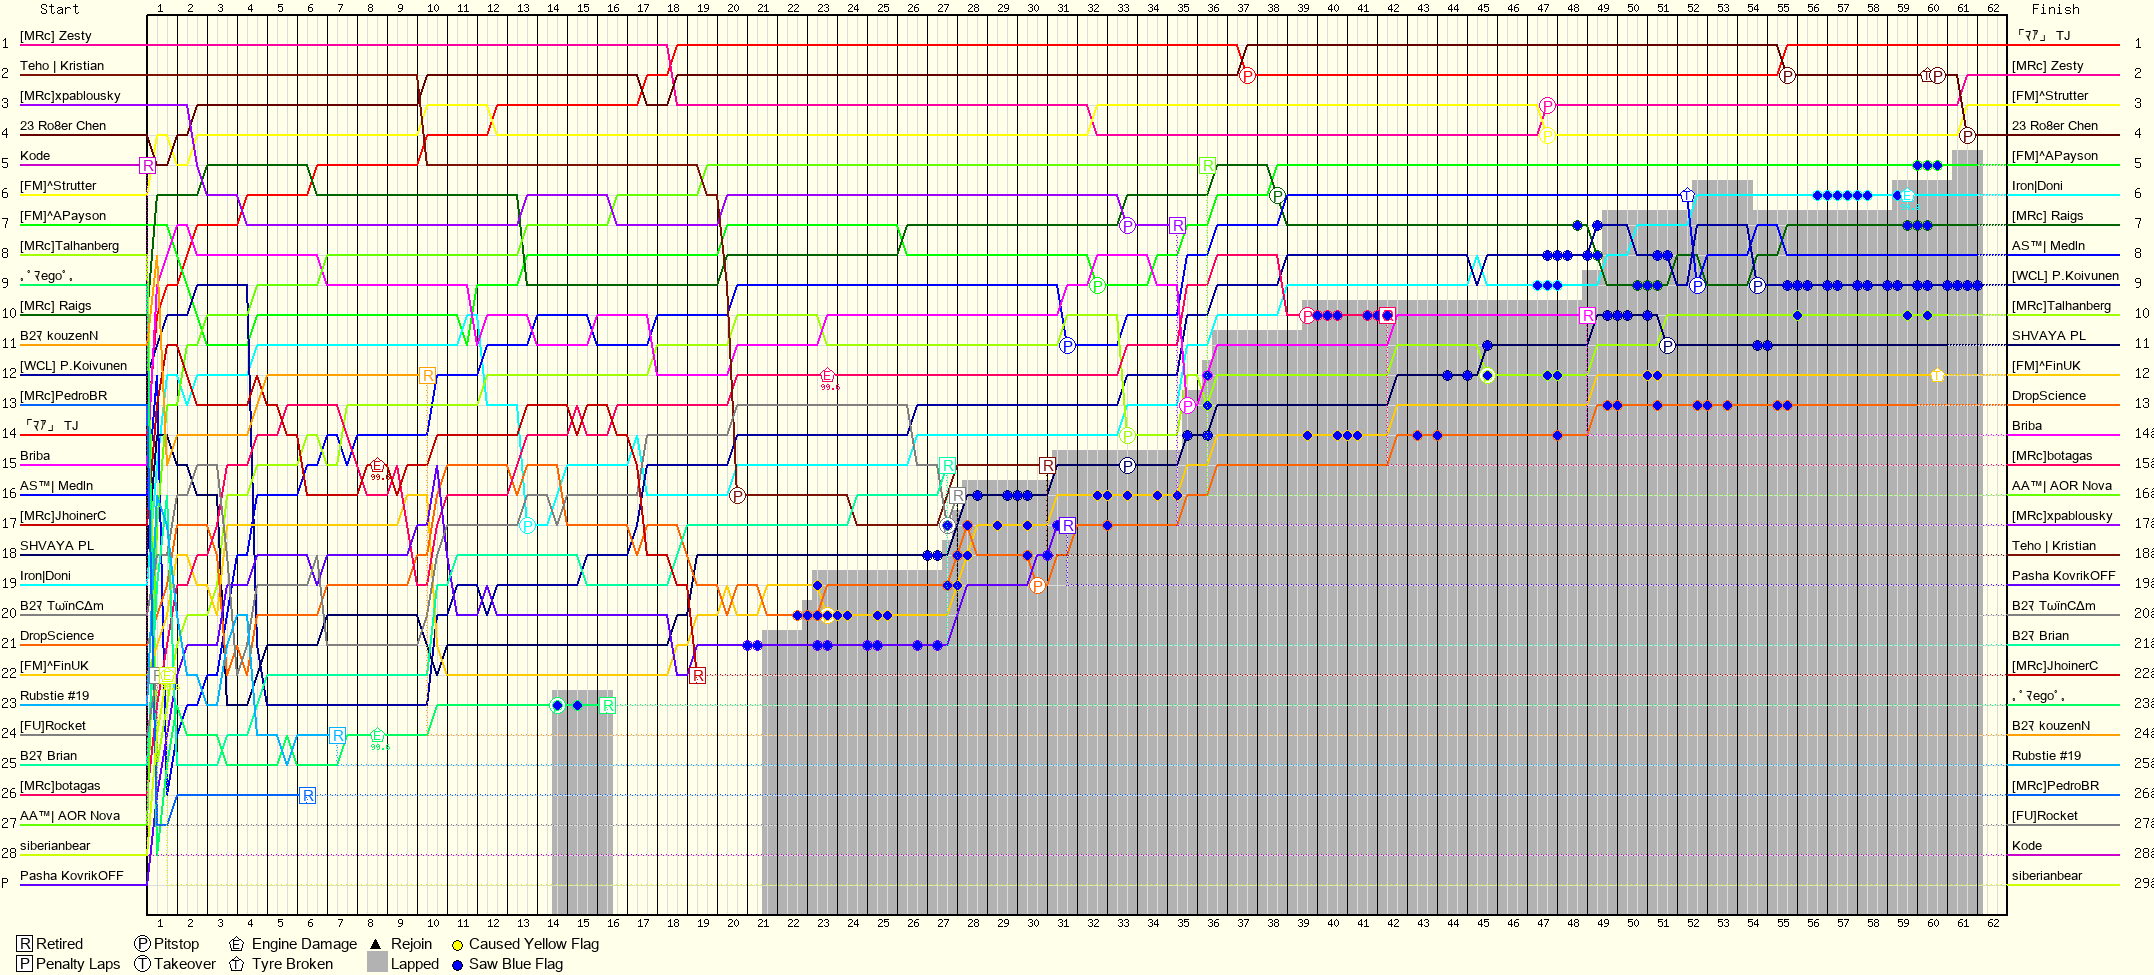Screen dimensions: 2154x975
Task: Select starting driver 'Teho | Kristian'
Action: (x=62, y=66)
